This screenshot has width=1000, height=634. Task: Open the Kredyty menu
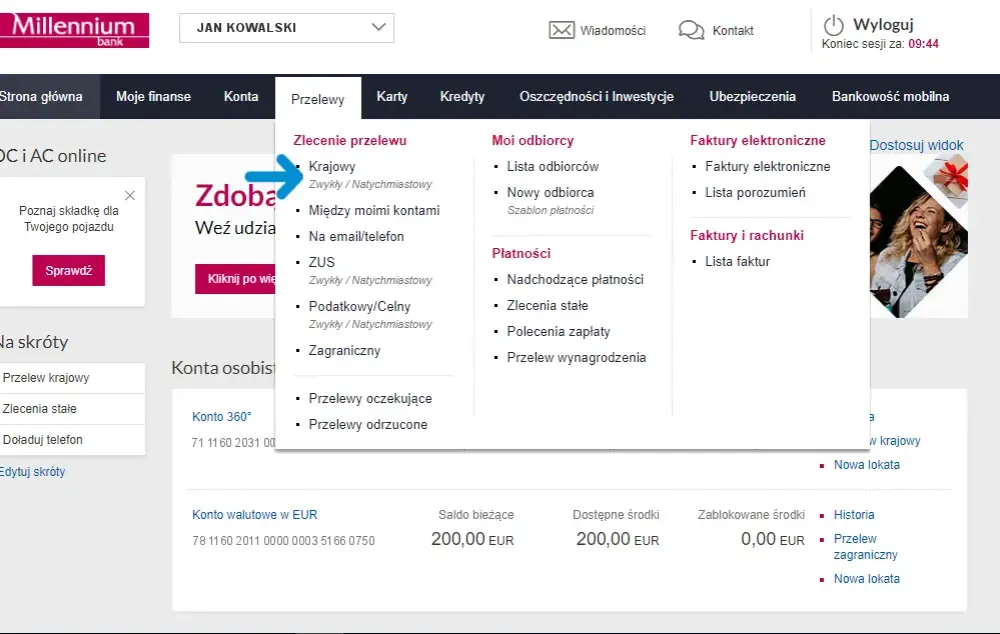[462, 96]
